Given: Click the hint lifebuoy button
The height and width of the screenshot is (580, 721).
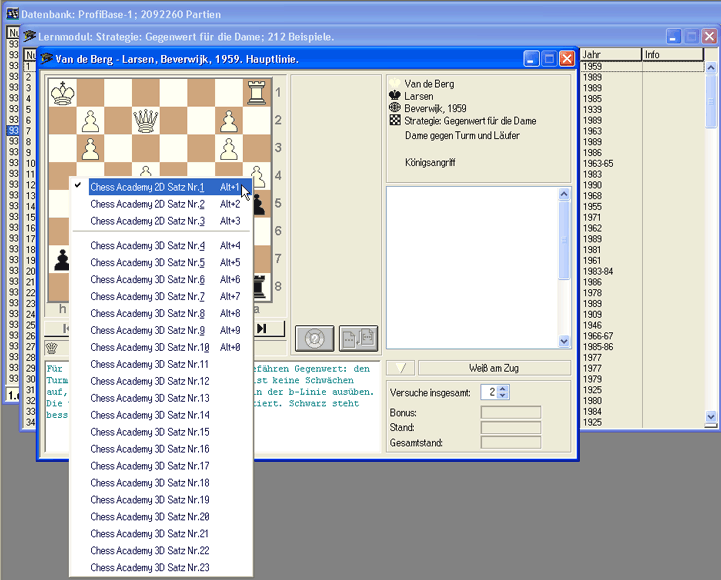Looking at the screenshot, I should [x=315, y=339].
